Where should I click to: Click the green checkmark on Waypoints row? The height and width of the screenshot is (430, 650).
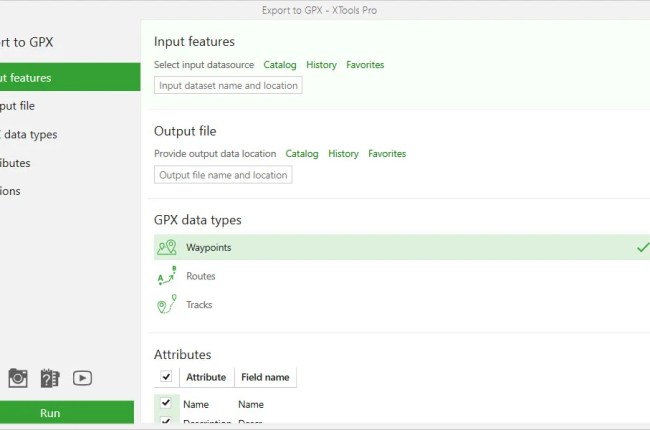pyautogui.click(x=642, y=247)
